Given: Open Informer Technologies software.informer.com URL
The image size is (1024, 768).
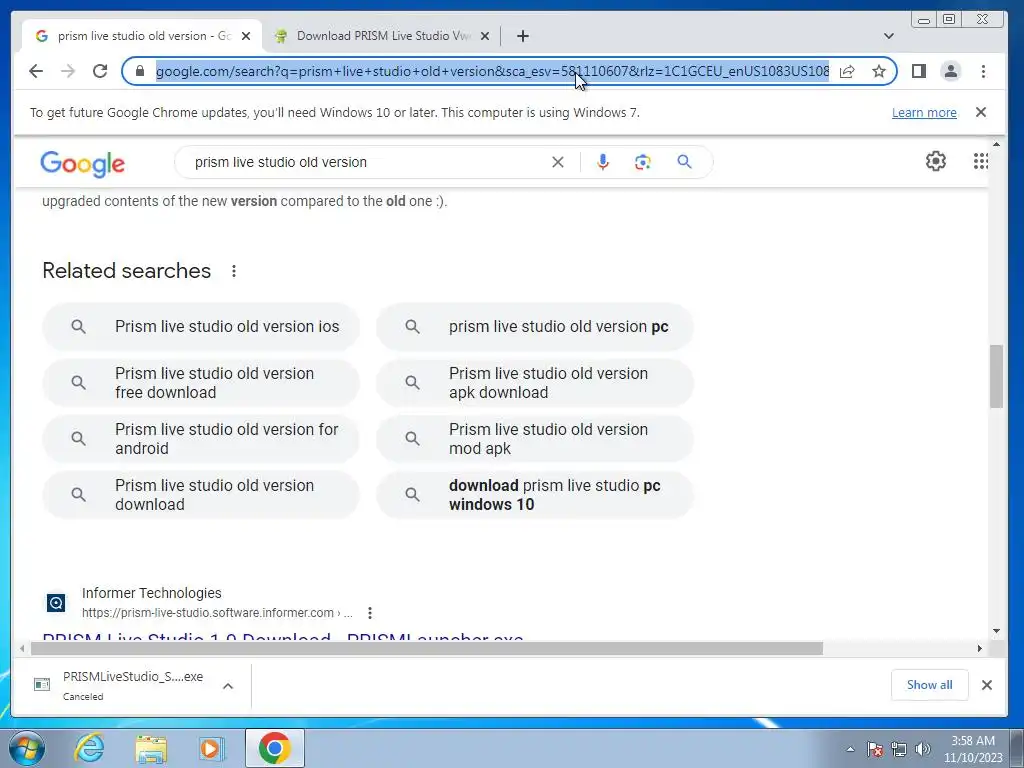Looking at the screenshot, I should pos(217,613).
